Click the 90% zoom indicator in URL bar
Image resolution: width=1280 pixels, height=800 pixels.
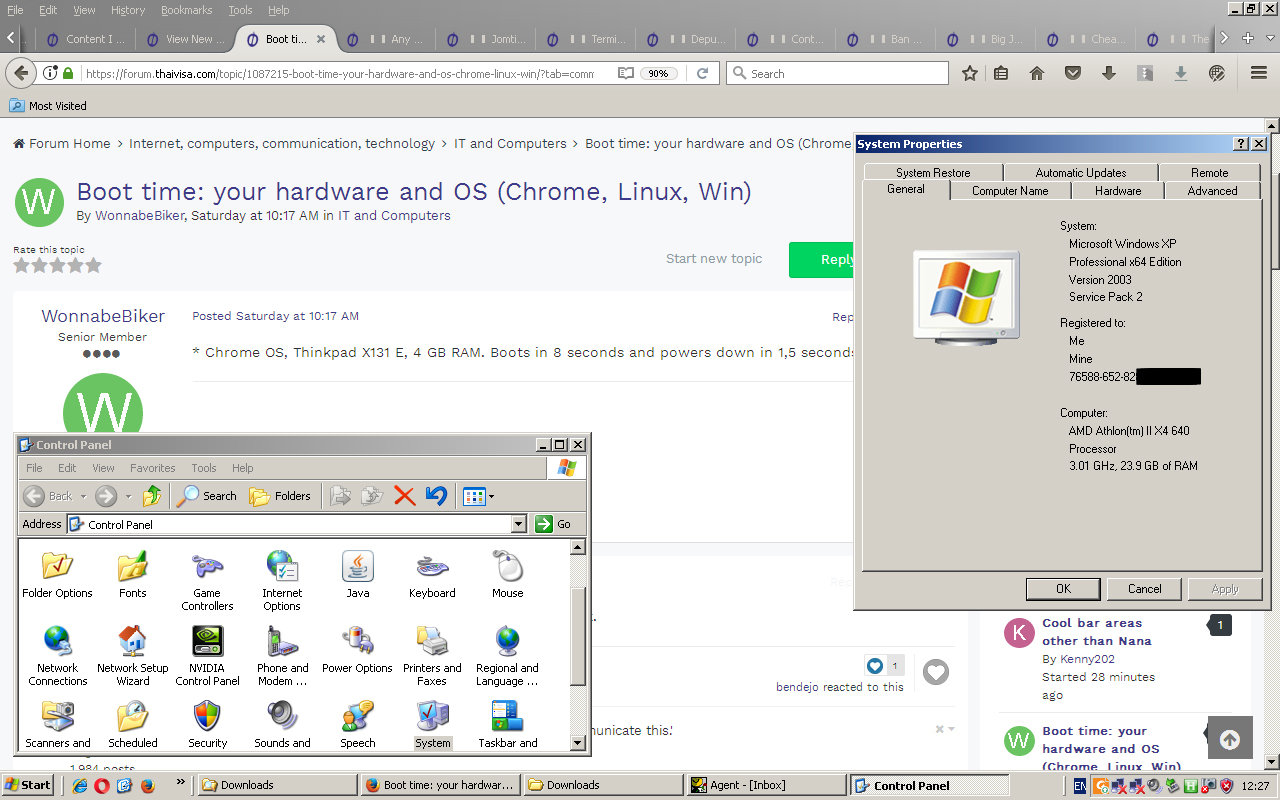tap(657, 73)
